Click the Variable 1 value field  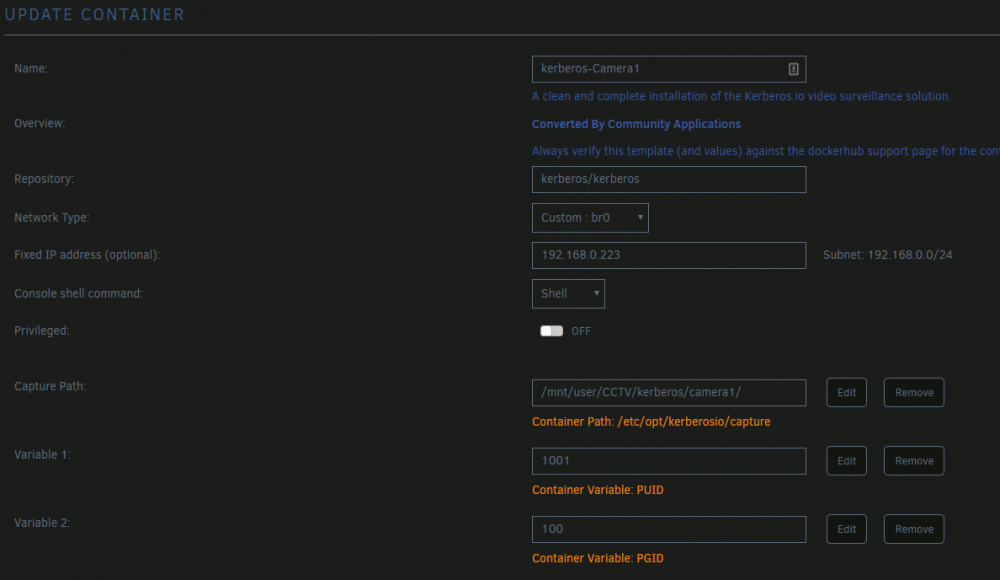pos(668,461)
